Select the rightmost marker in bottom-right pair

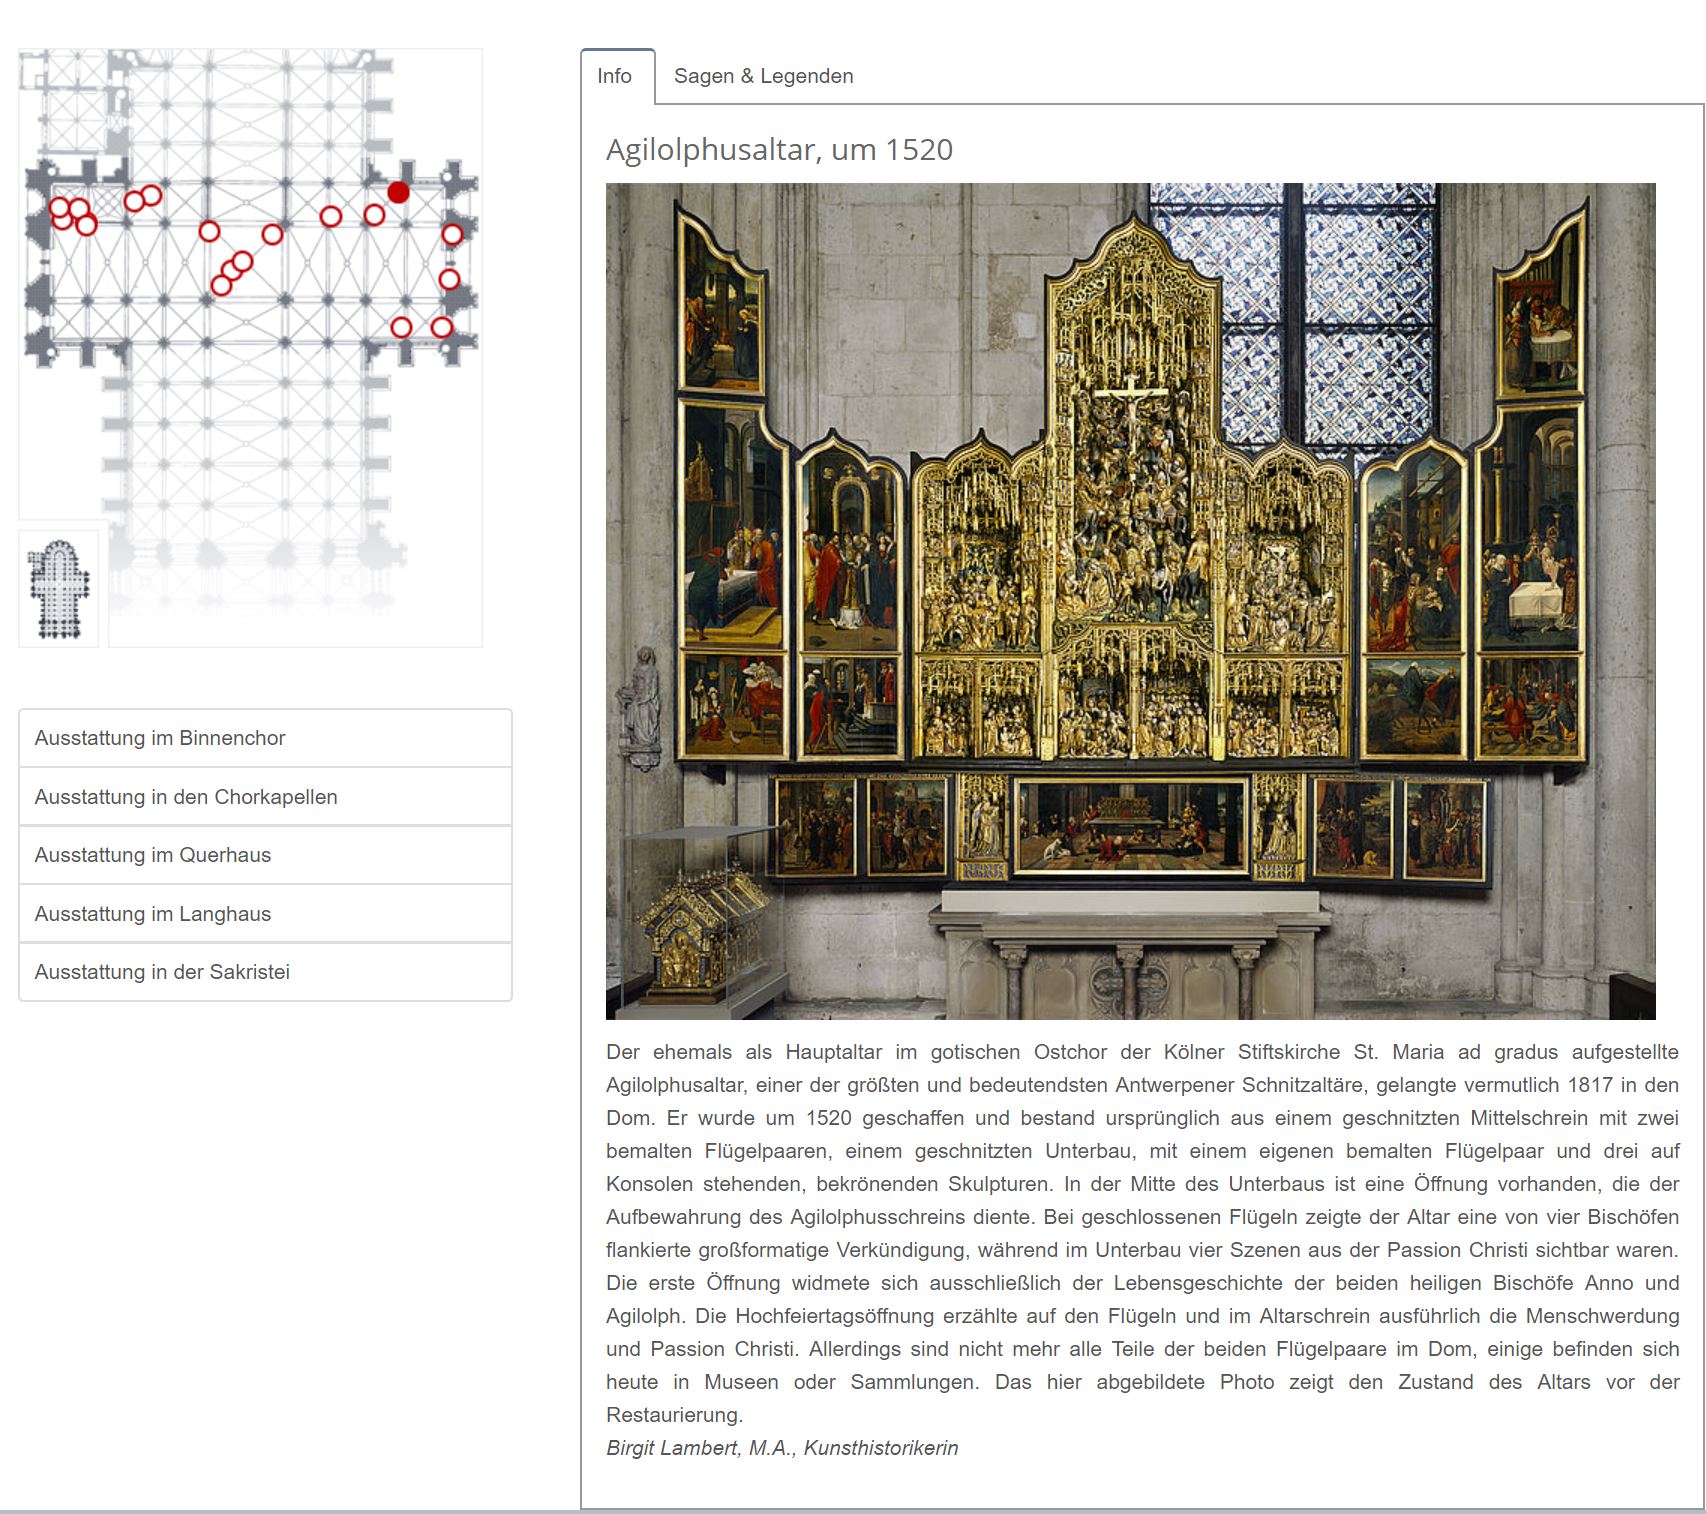441,327
